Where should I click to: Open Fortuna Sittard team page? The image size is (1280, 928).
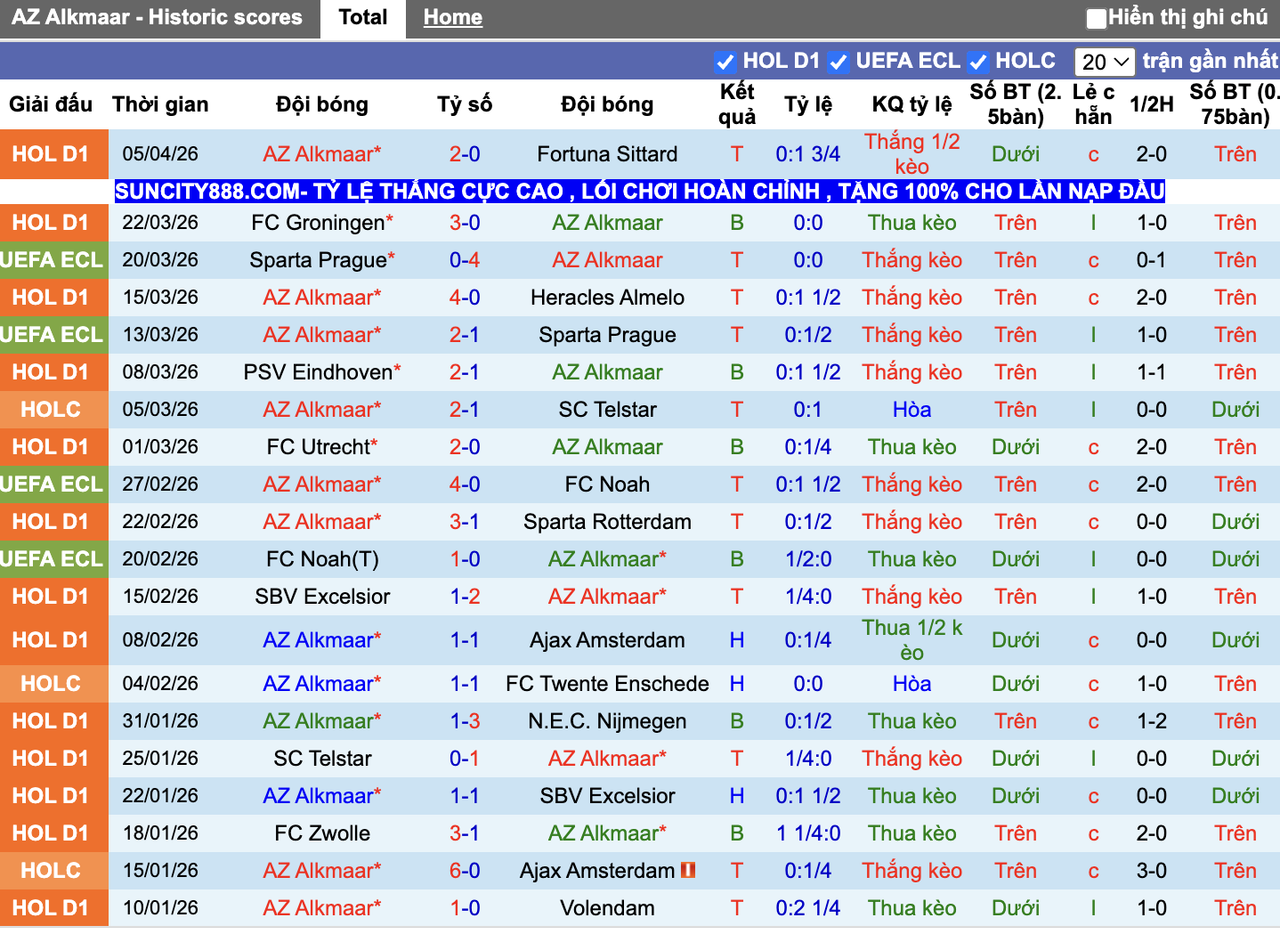point(607,154)
